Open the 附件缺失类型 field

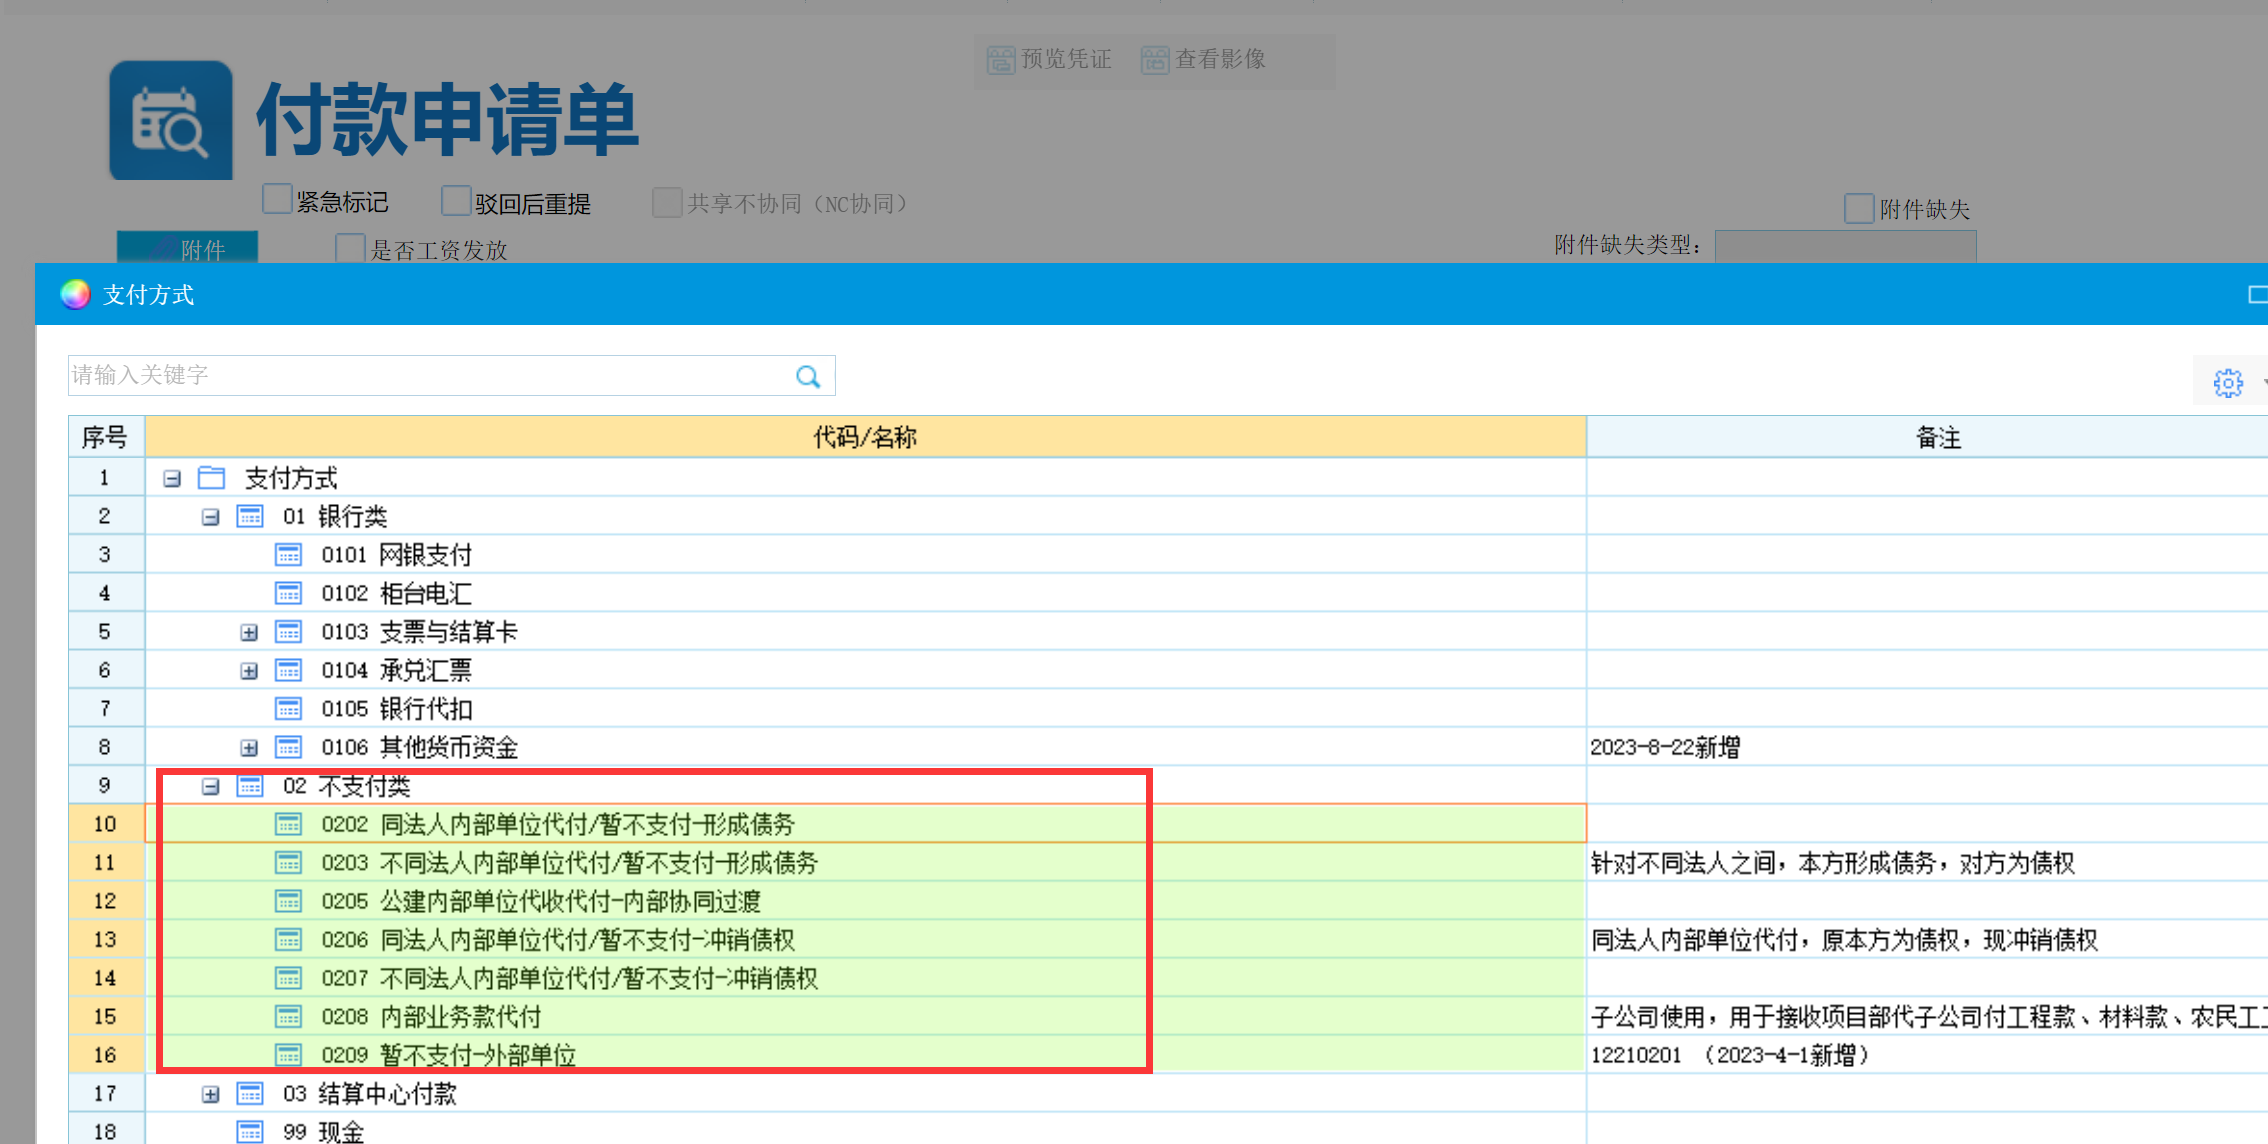[x=1845, y=246]
